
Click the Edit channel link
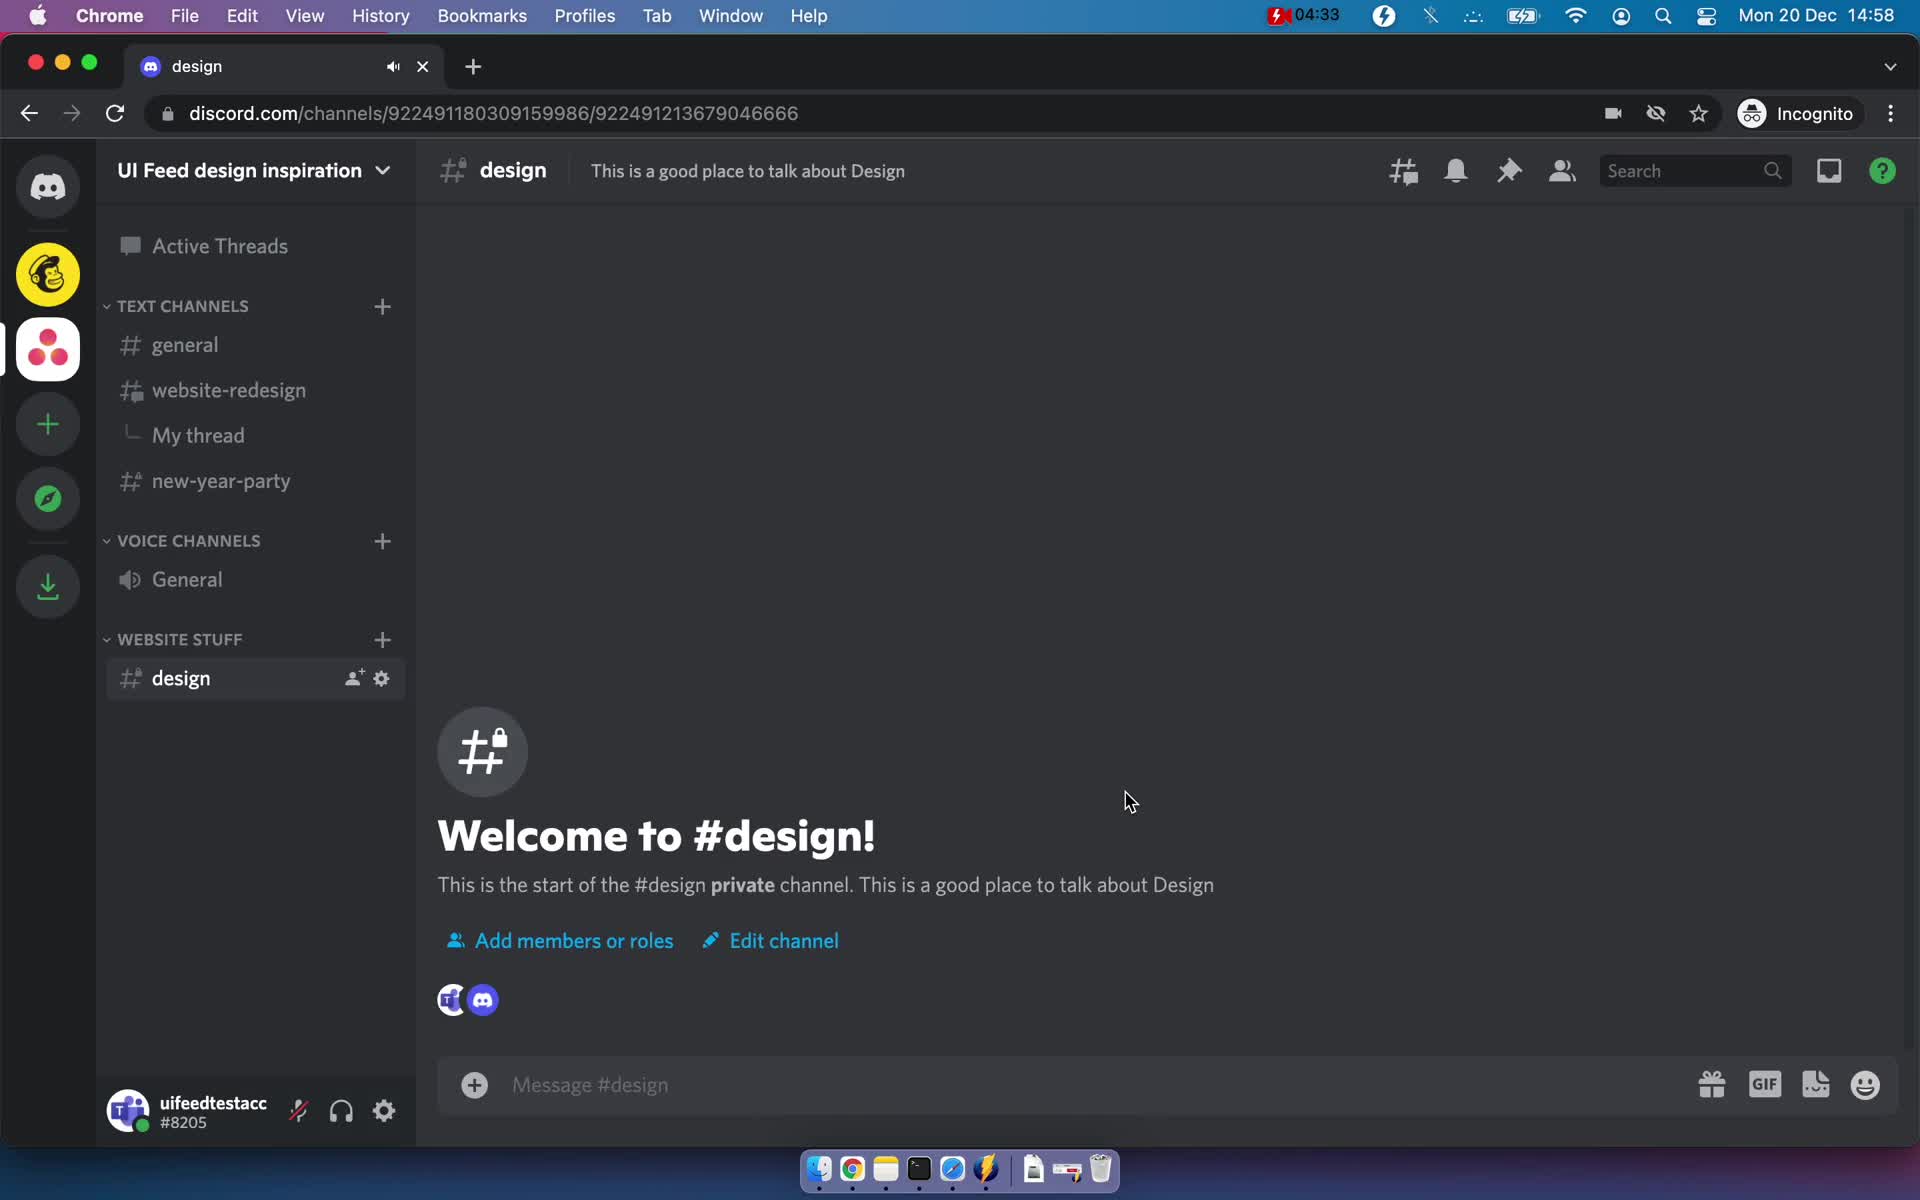(769, 941)
